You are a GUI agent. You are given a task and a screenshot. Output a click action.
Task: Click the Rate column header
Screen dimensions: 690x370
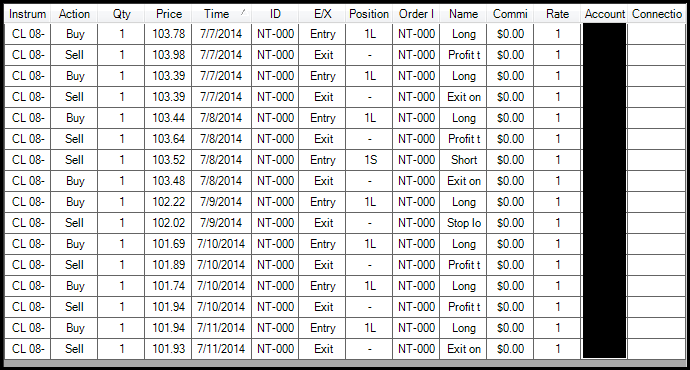click(557, 14)
